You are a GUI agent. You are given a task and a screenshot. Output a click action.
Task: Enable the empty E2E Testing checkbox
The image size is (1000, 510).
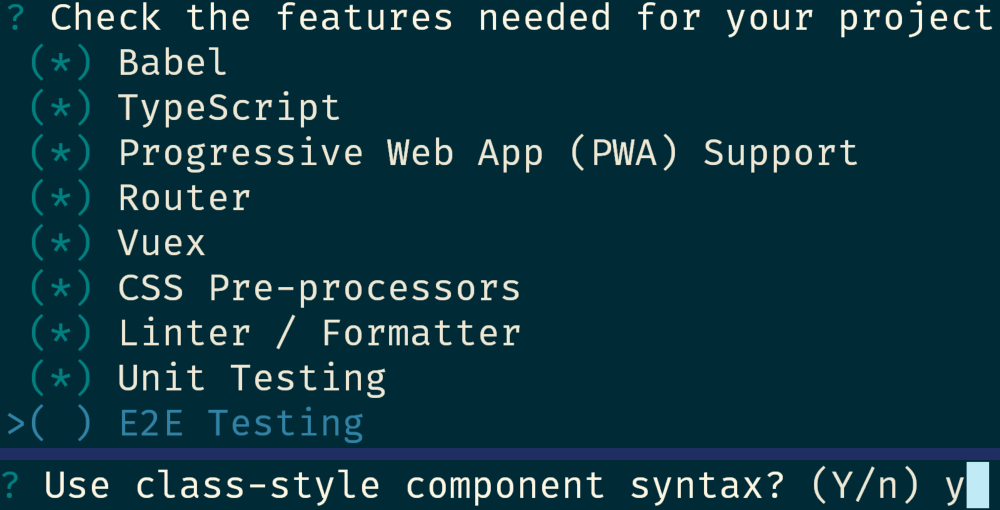click(61, 424)
